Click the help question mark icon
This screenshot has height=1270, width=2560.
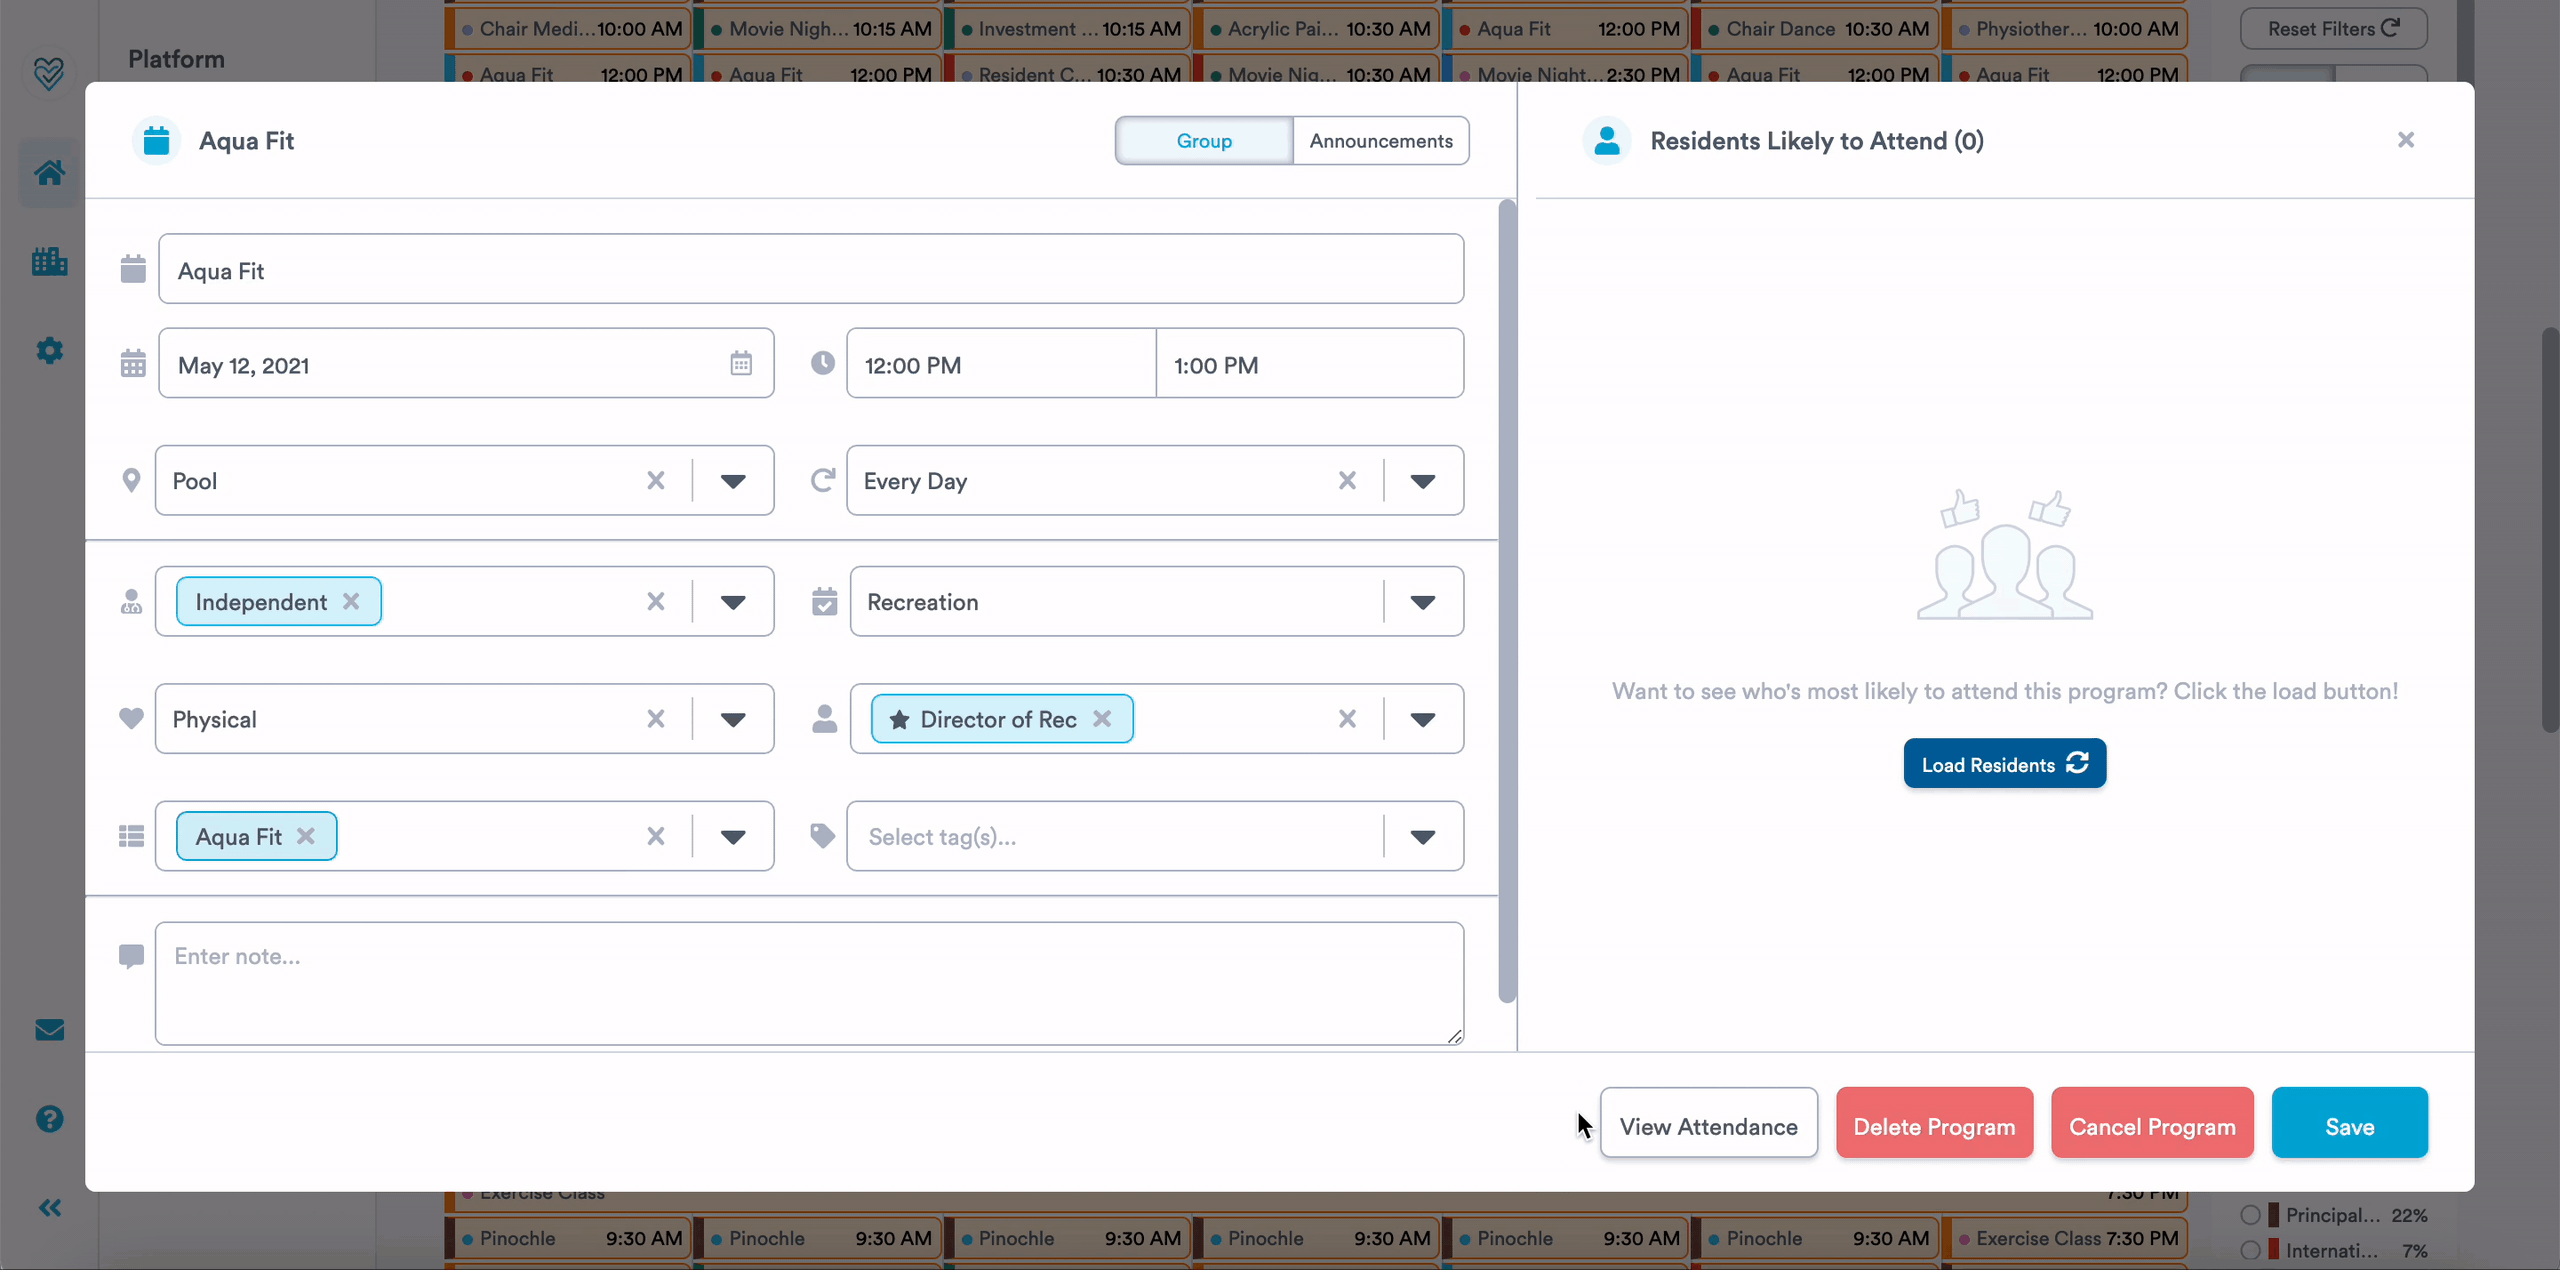(x=49, y=1118)
